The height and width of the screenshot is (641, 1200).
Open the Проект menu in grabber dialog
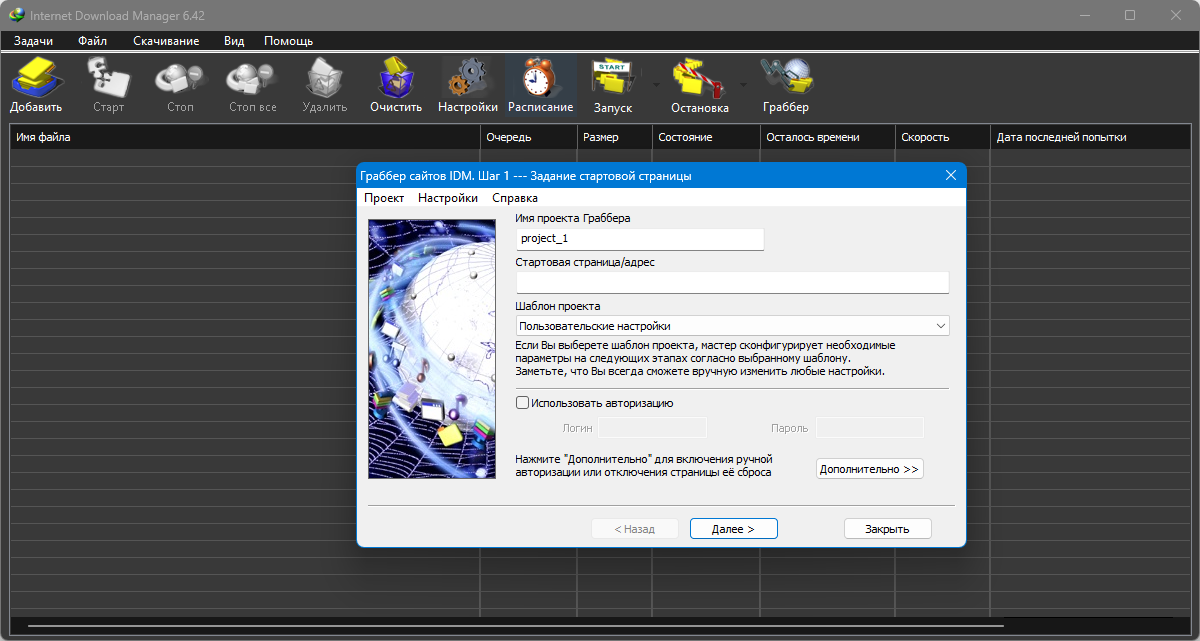click(x=384, y=198)
